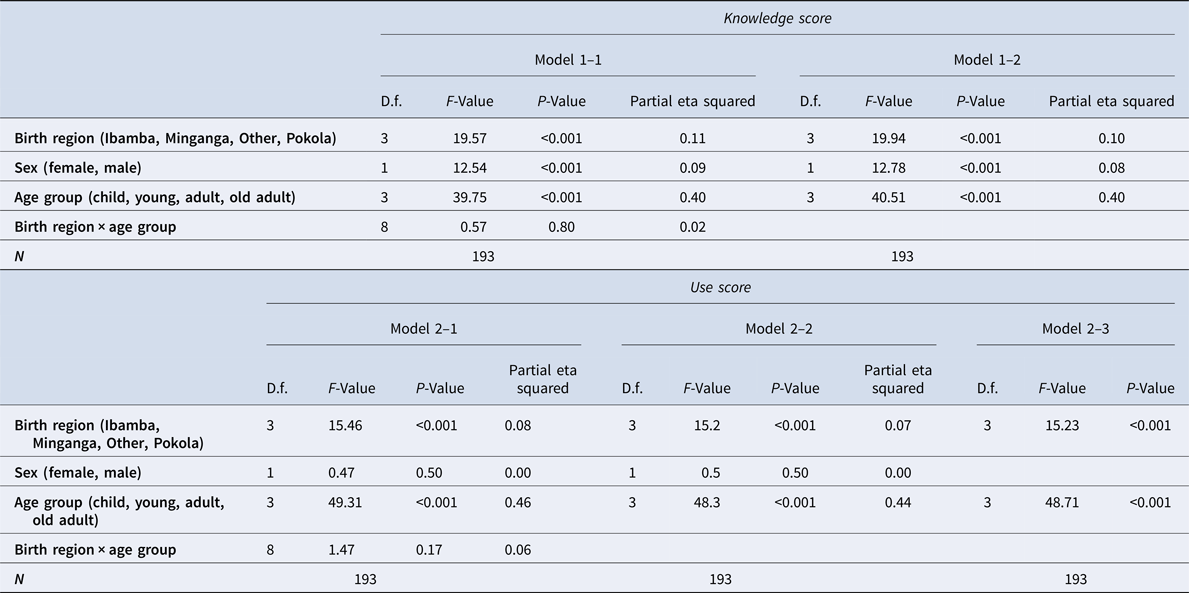Click the P-value cell 0.80
This screenshot has width=1189, height=593.
click(560, 227)
